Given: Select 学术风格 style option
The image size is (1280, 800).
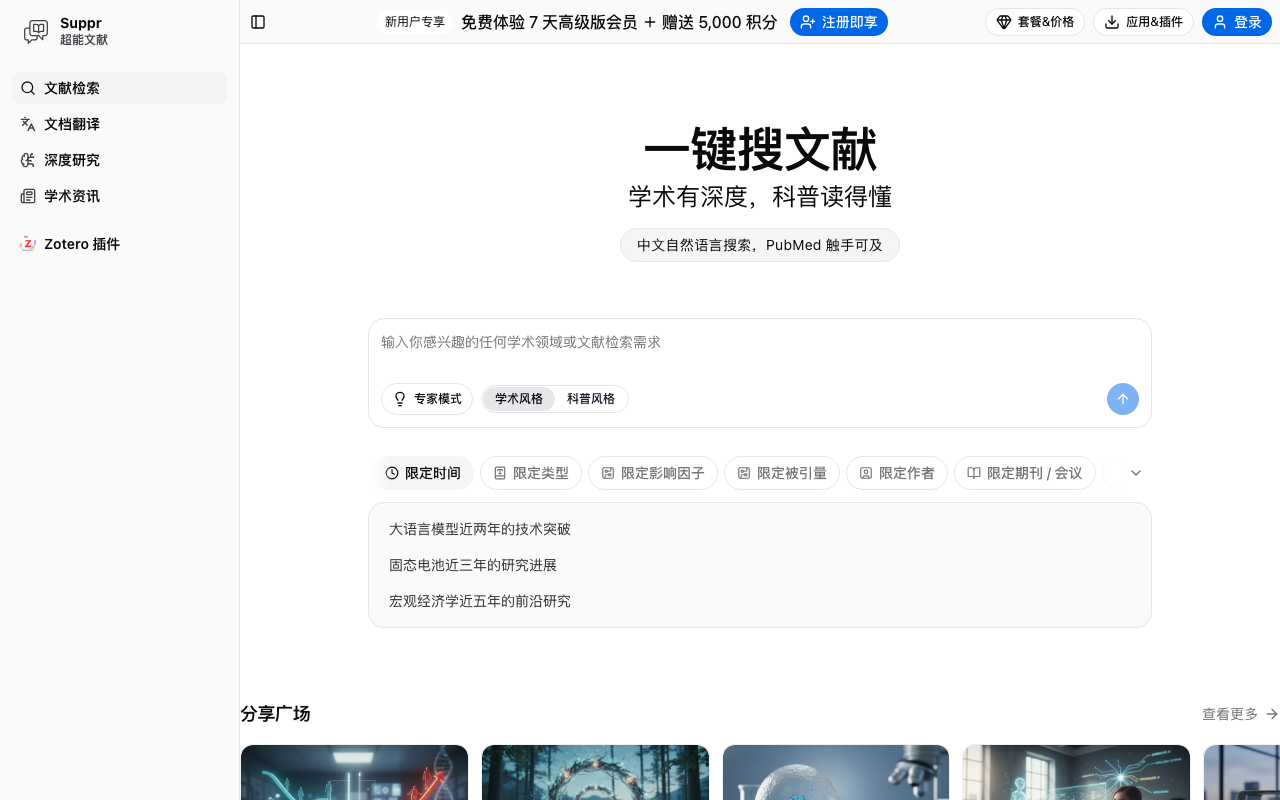Looking at the screenshot, I should click(x=519, y=399).
